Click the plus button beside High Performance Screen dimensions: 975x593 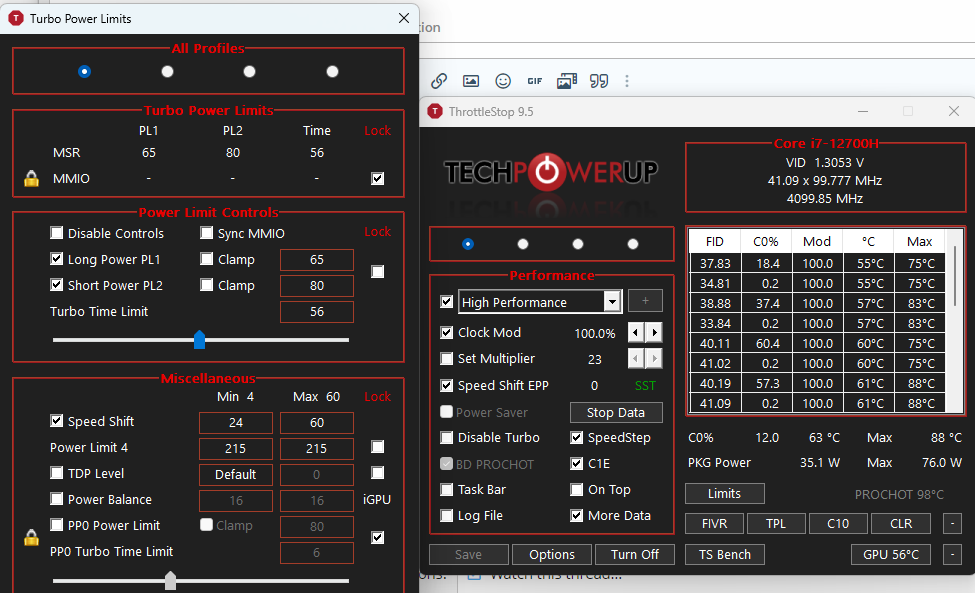[645, 301]
